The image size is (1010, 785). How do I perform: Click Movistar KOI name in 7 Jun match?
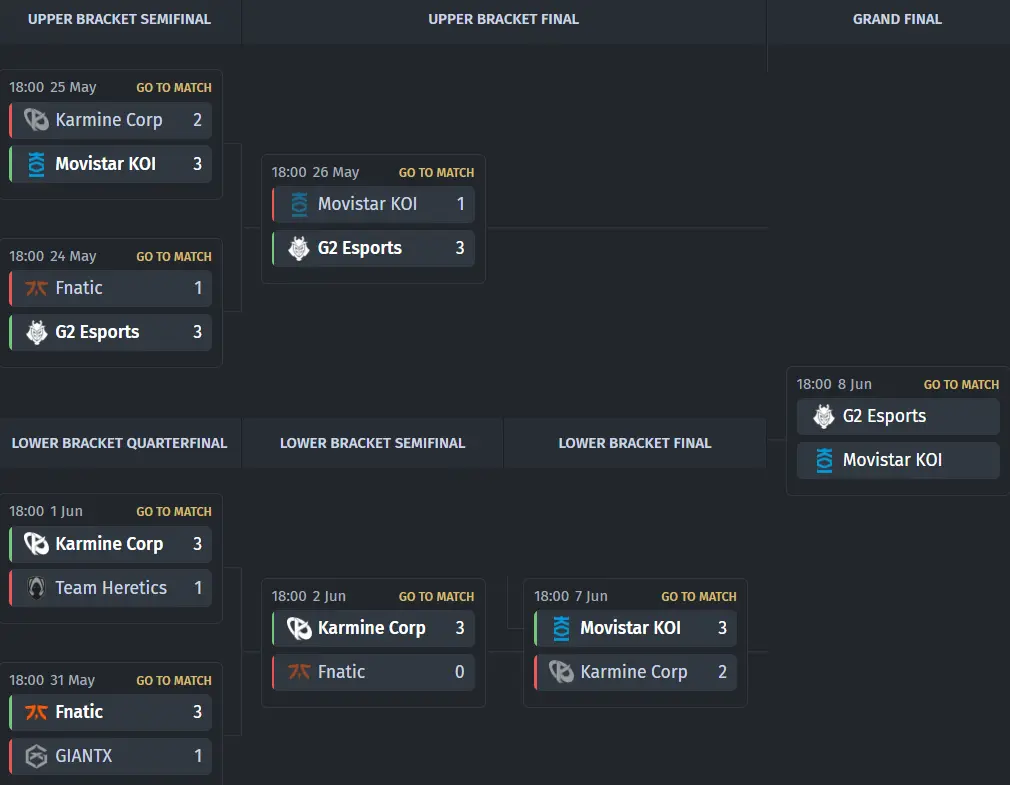tap(631, 628)
